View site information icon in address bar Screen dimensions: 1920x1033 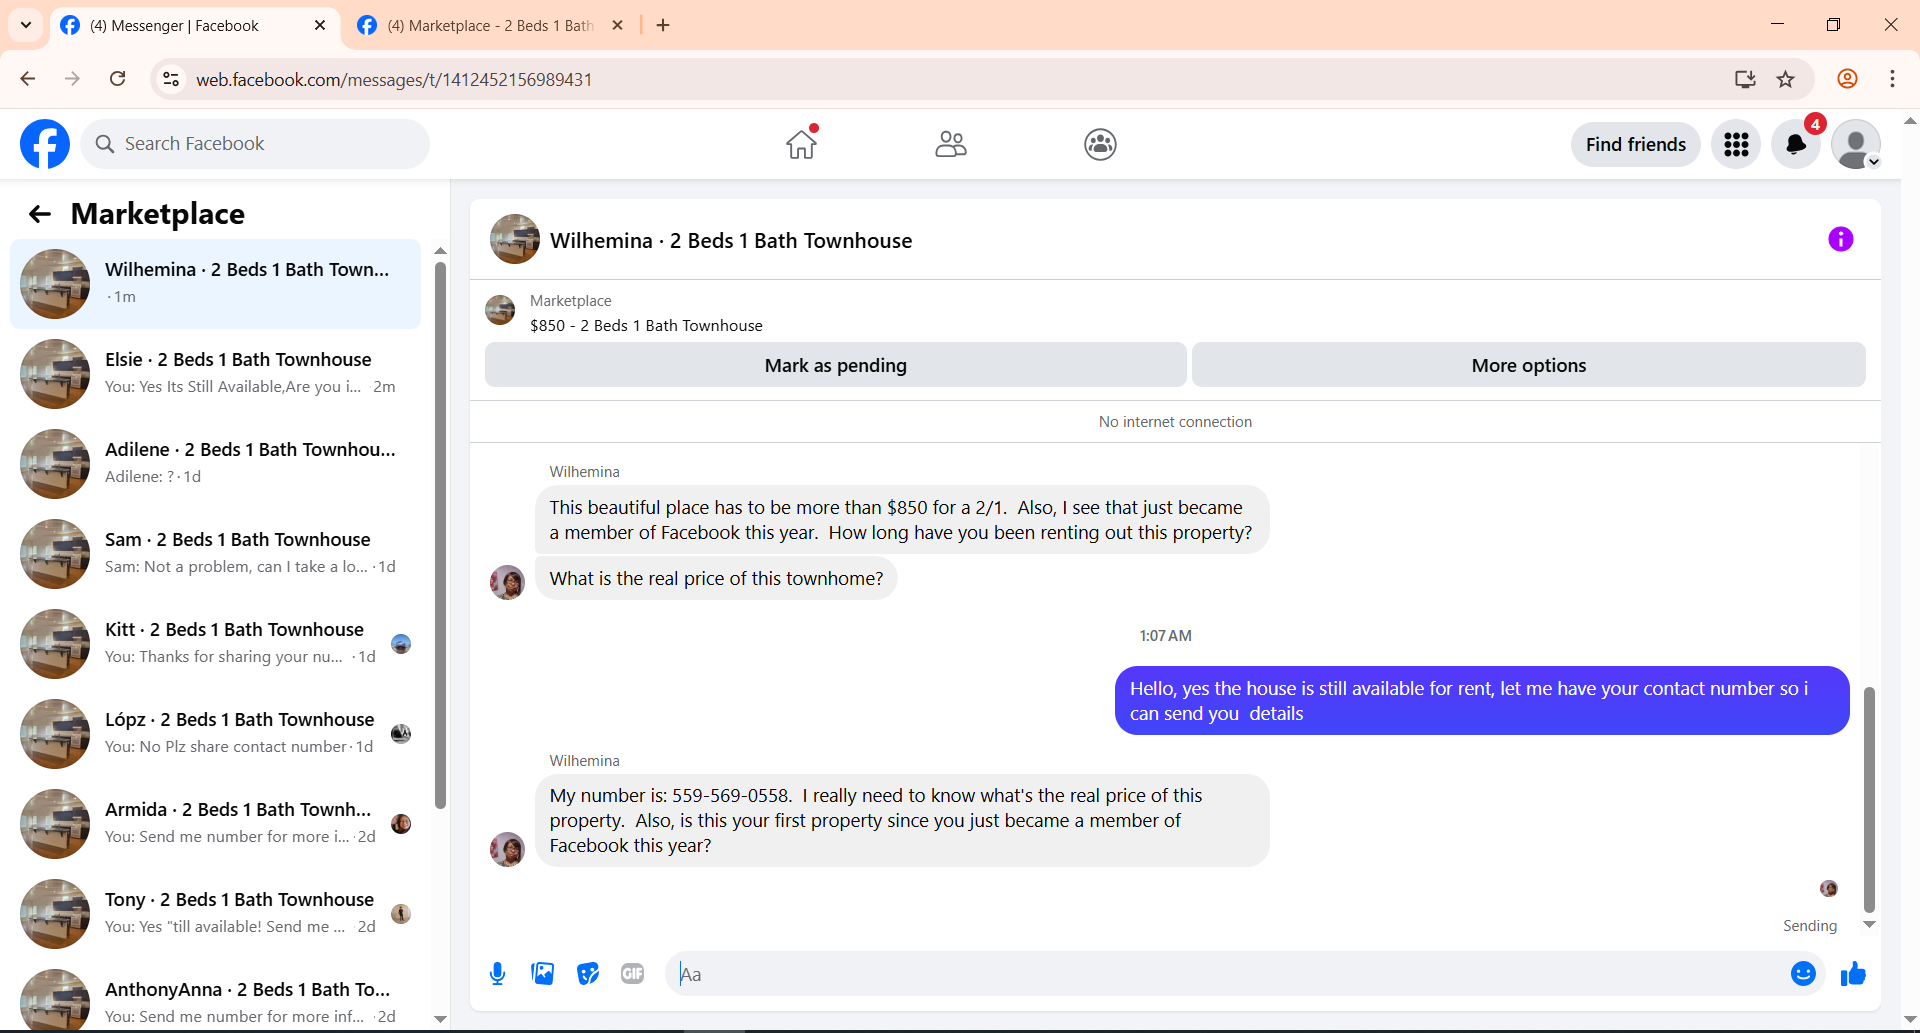coord(171,79)
